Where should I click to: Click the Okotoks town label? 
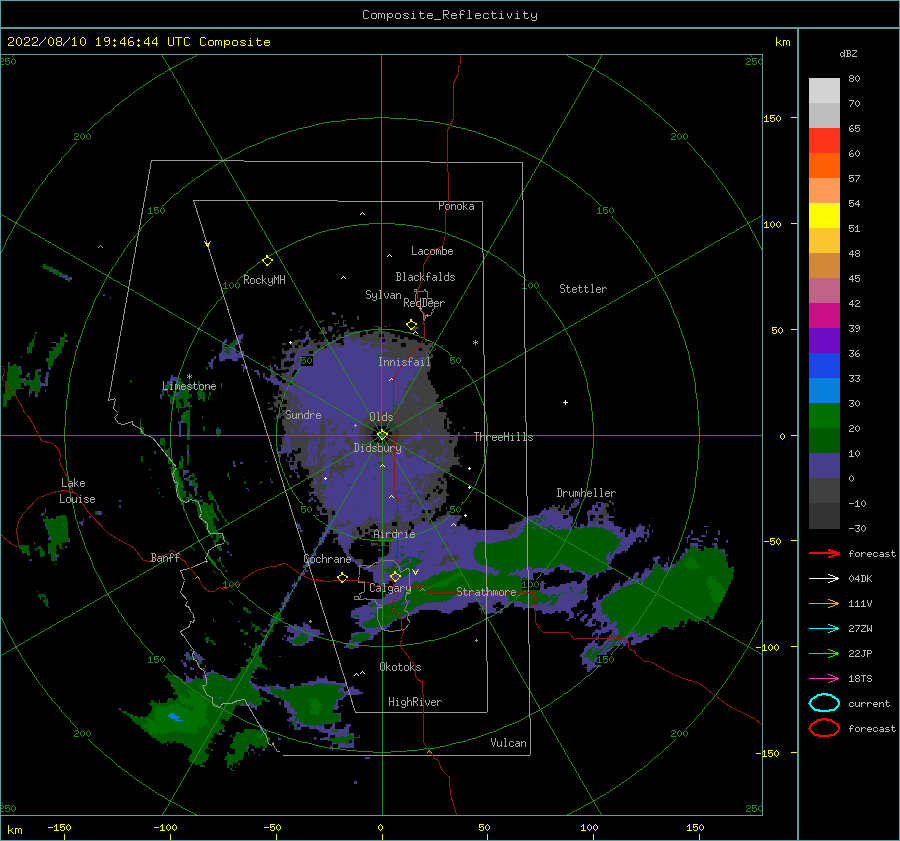tap(400, 667)
